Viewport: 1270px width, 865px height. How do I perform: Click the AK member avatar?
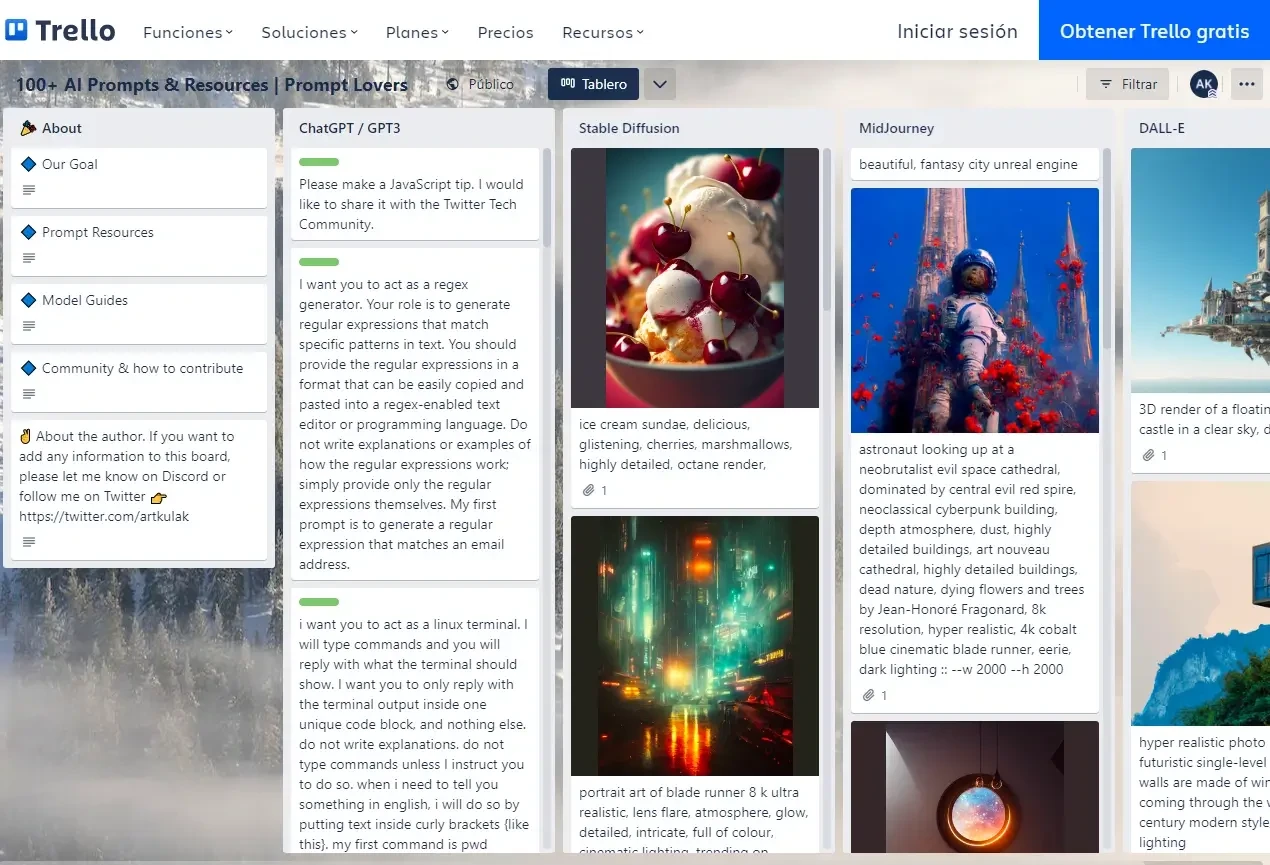pyautogui.click(x=1204, y=84)
